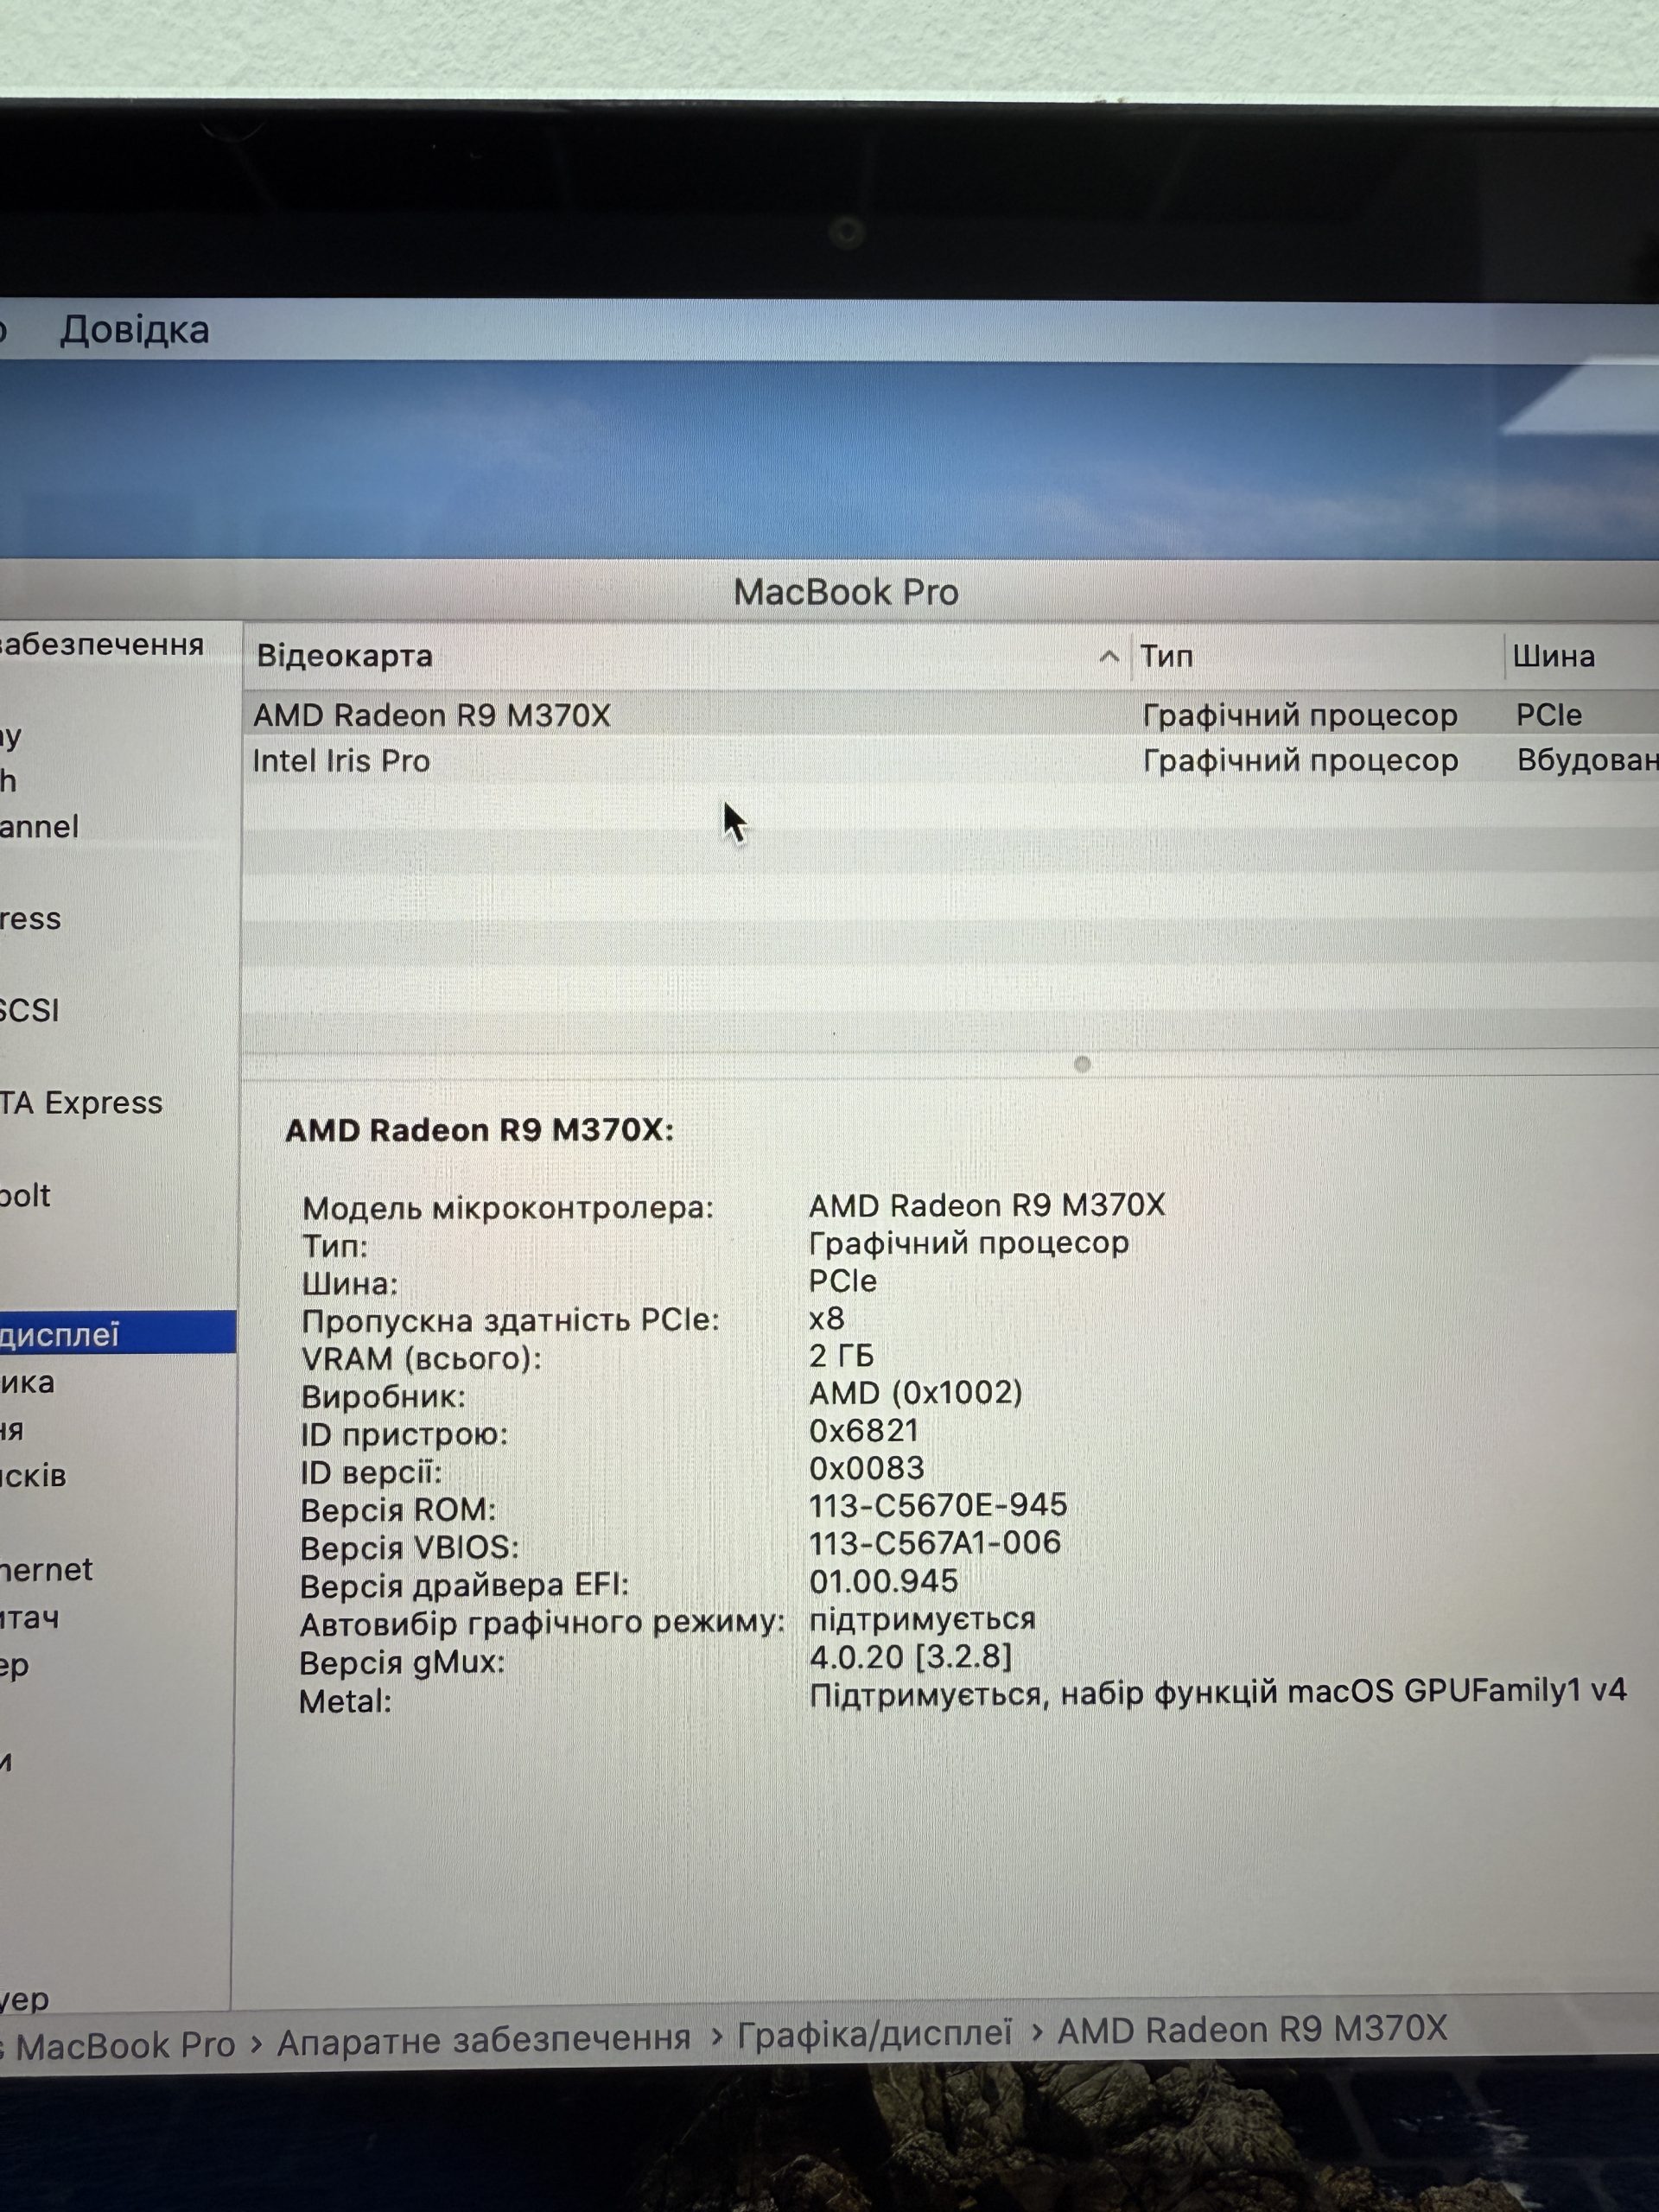Screen dimensions: 1659x2212
Task: Open the Довідка menu
Action: [134, 330]
